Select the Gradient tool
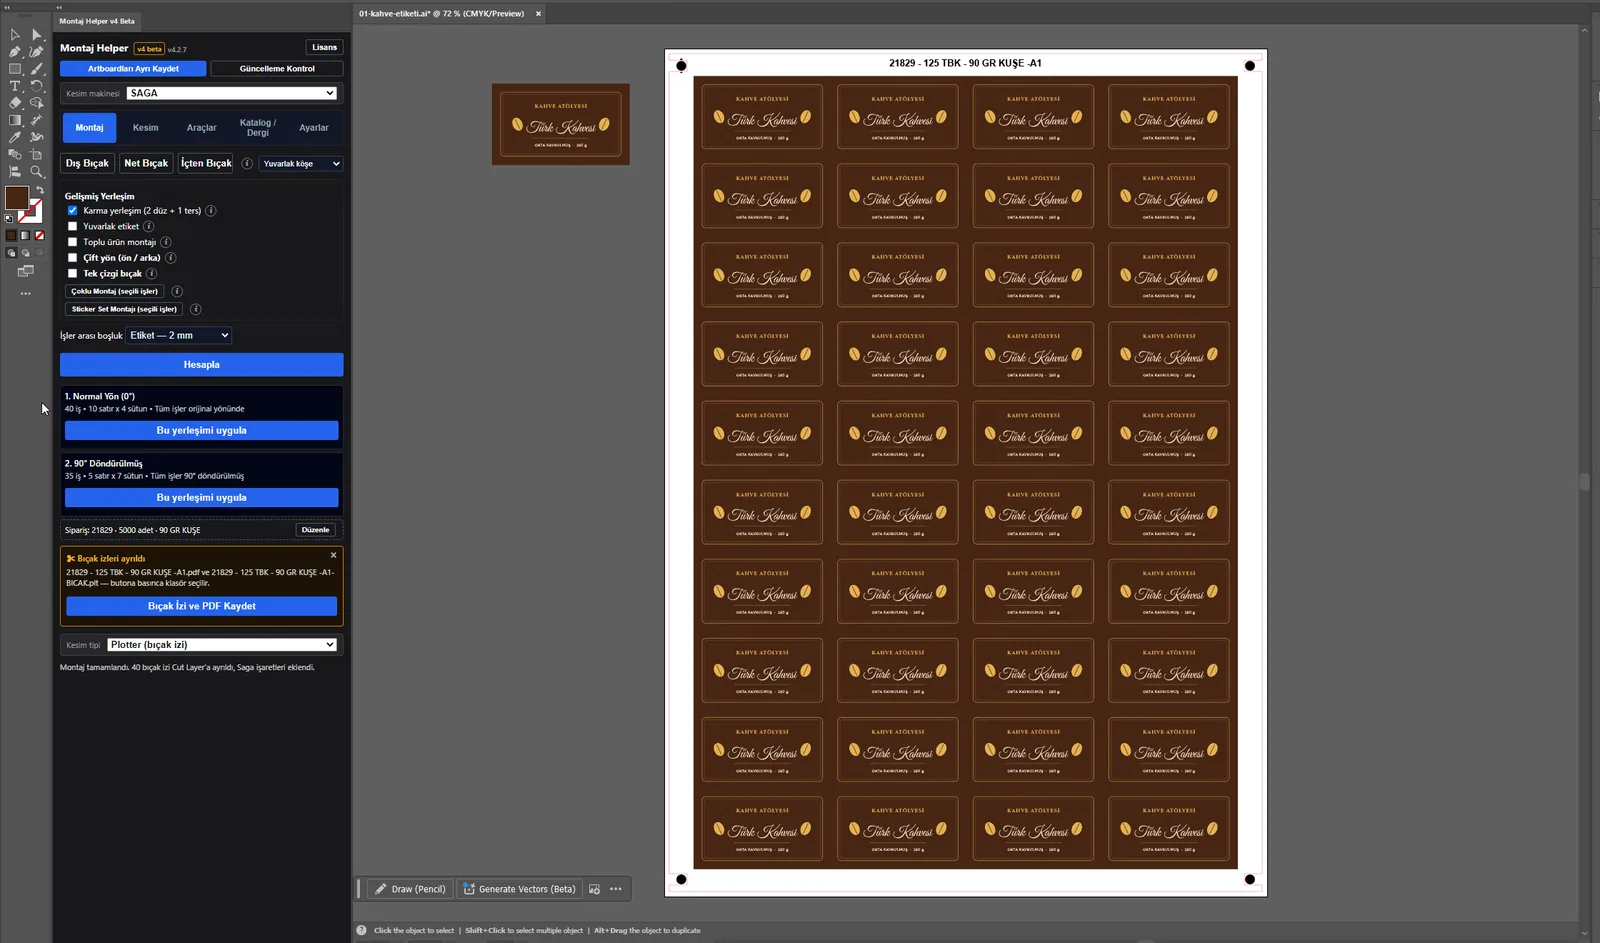The width and height of the screenshot is (1600, 943). [15, 120]
